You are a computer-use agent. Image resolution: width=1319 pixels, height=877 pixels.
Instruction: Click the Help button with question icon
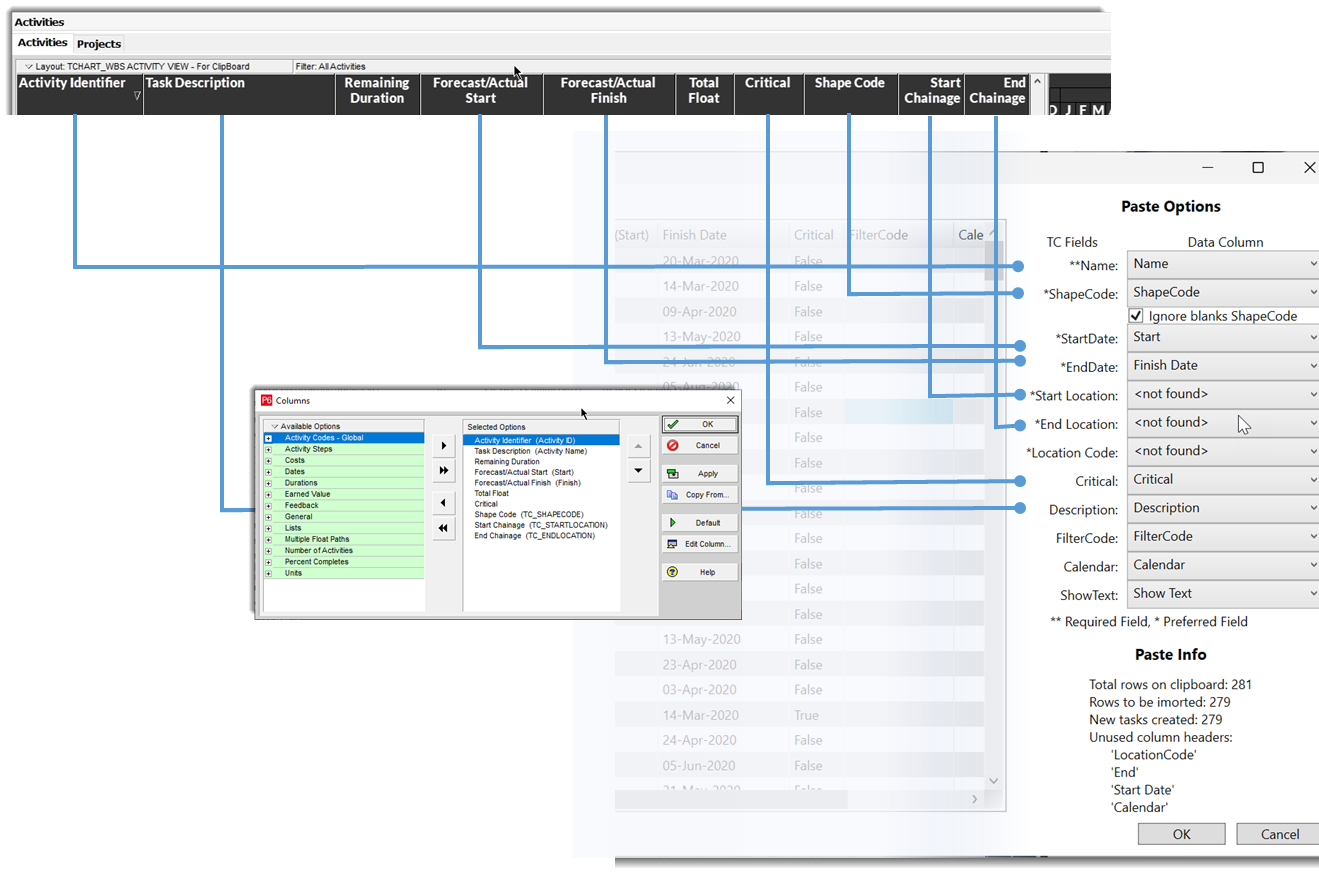[x=699, y=572]
